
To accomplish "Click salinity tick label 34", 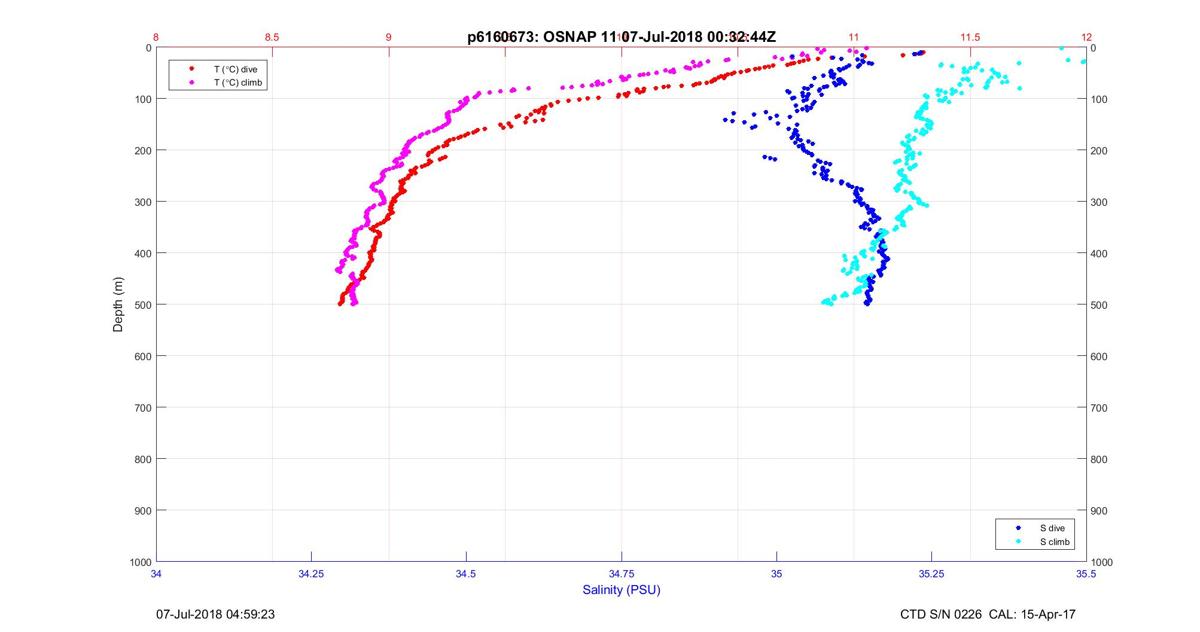I will click(x=156, y=574).
